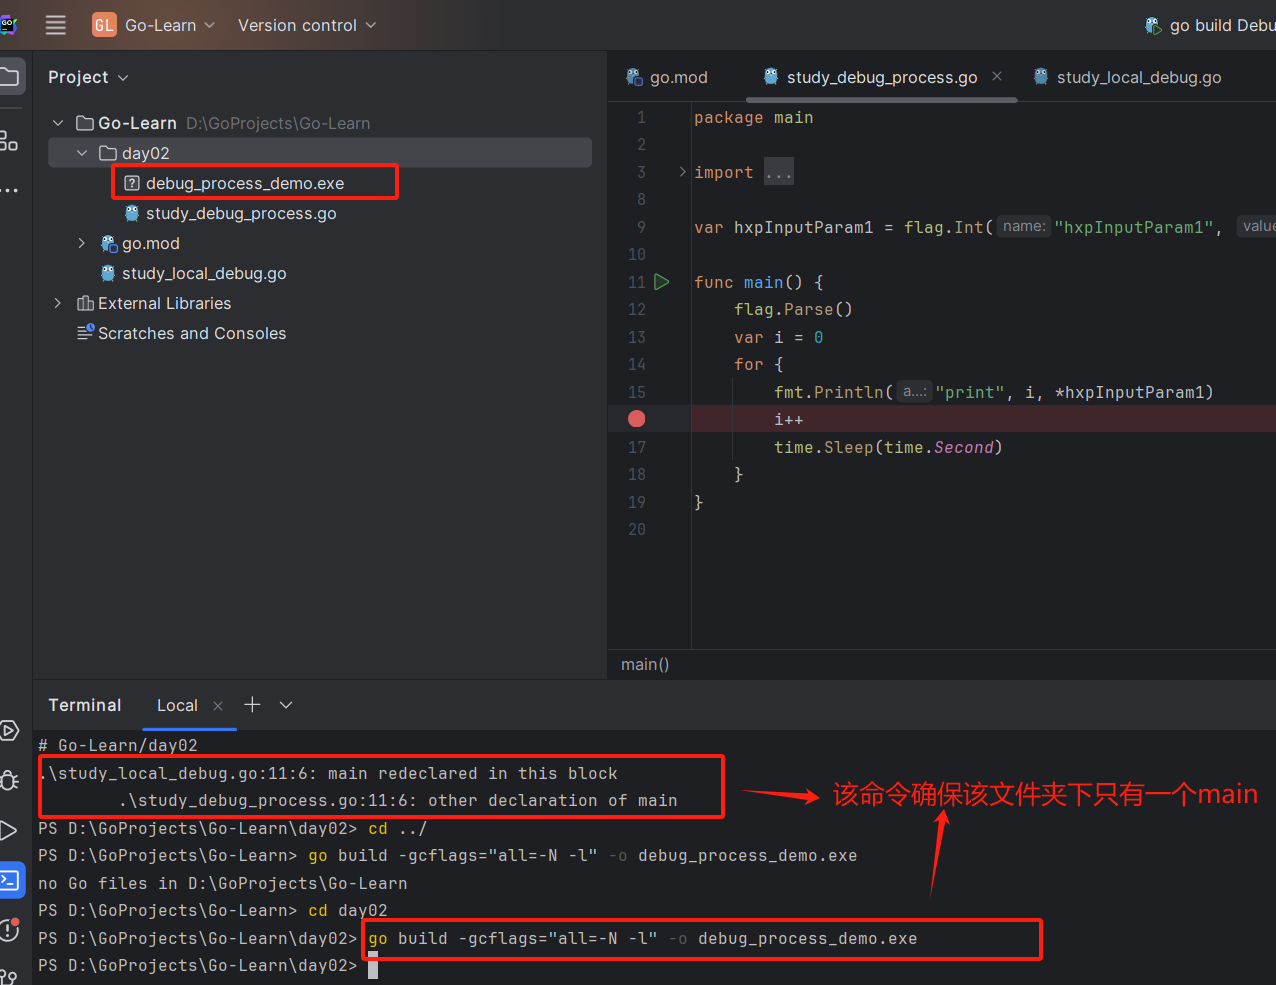Run main via green gutter play icon
This screenshot has height=985, width=1276.
click(661, 282)
